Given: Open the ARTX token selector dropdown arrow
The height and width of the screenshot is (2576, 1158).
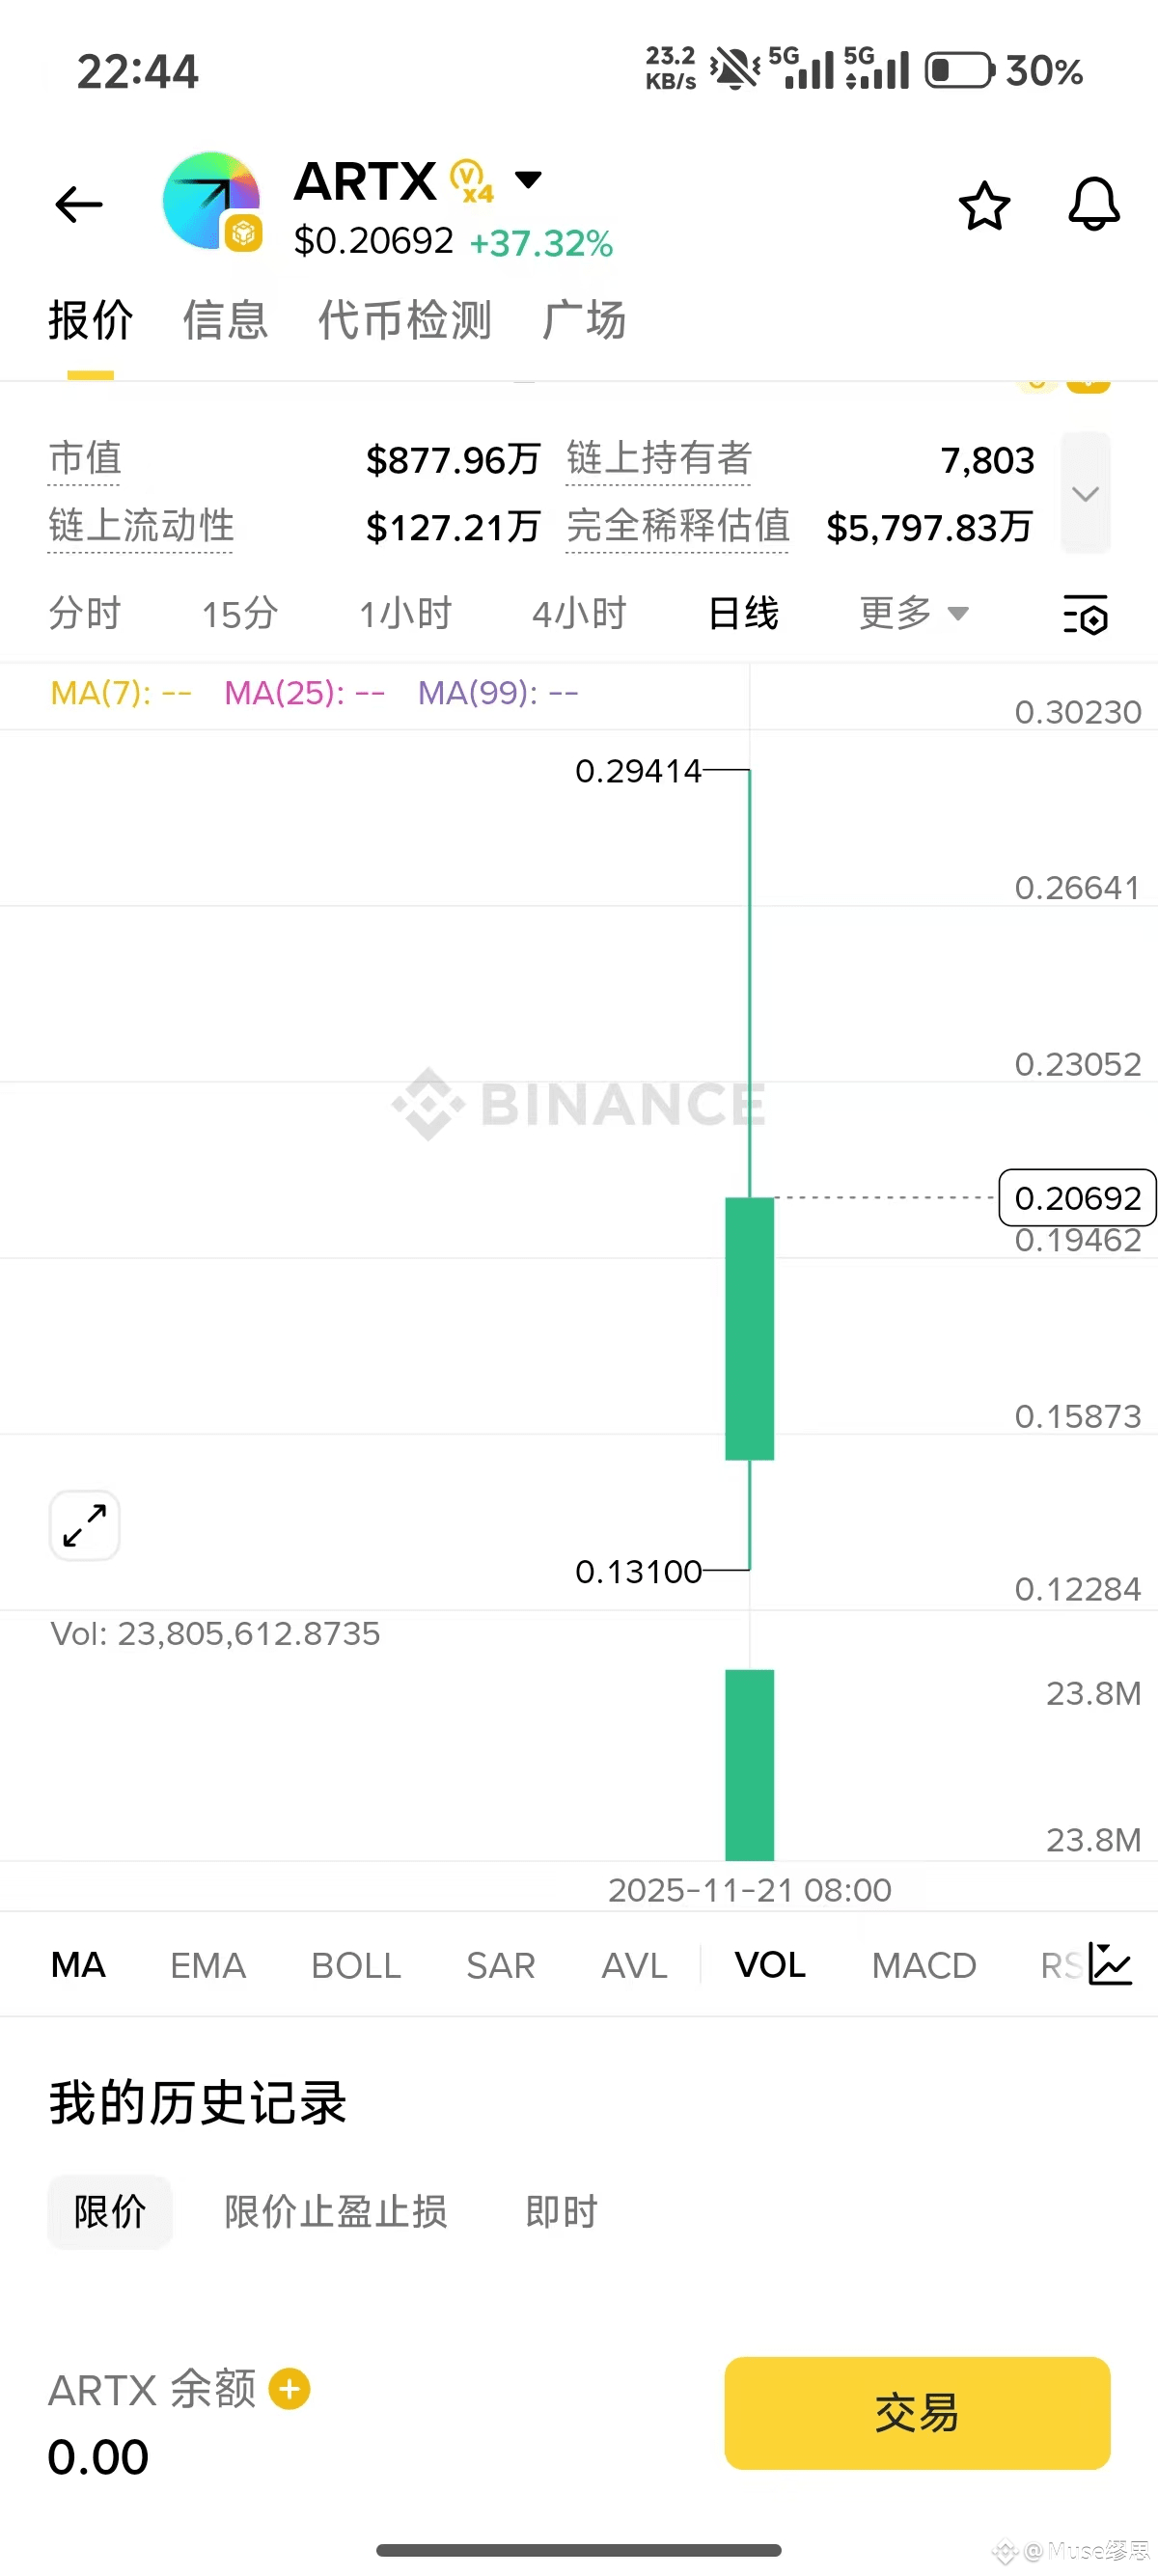Looking at the screenshot, I should 528,180.
